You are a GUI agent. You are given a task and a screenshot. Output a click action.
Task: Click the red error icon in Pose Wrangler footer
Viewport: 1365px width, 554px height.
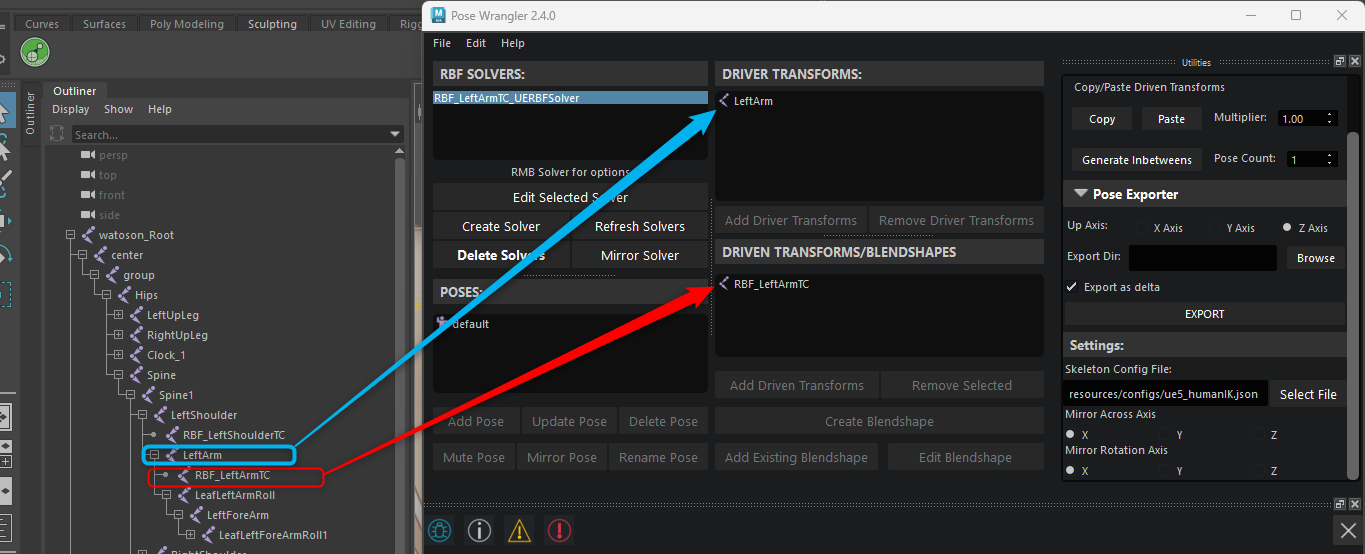559,530
